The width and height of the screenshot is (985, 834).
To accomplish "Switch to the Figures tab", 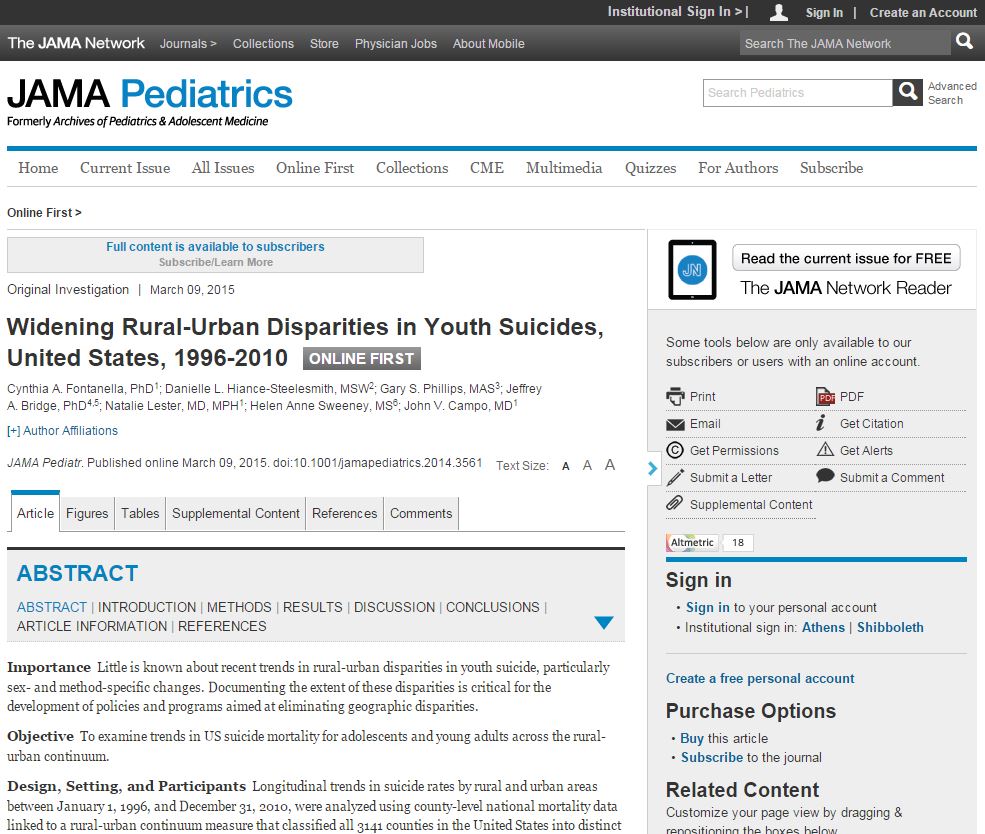I will pos(87,513).
